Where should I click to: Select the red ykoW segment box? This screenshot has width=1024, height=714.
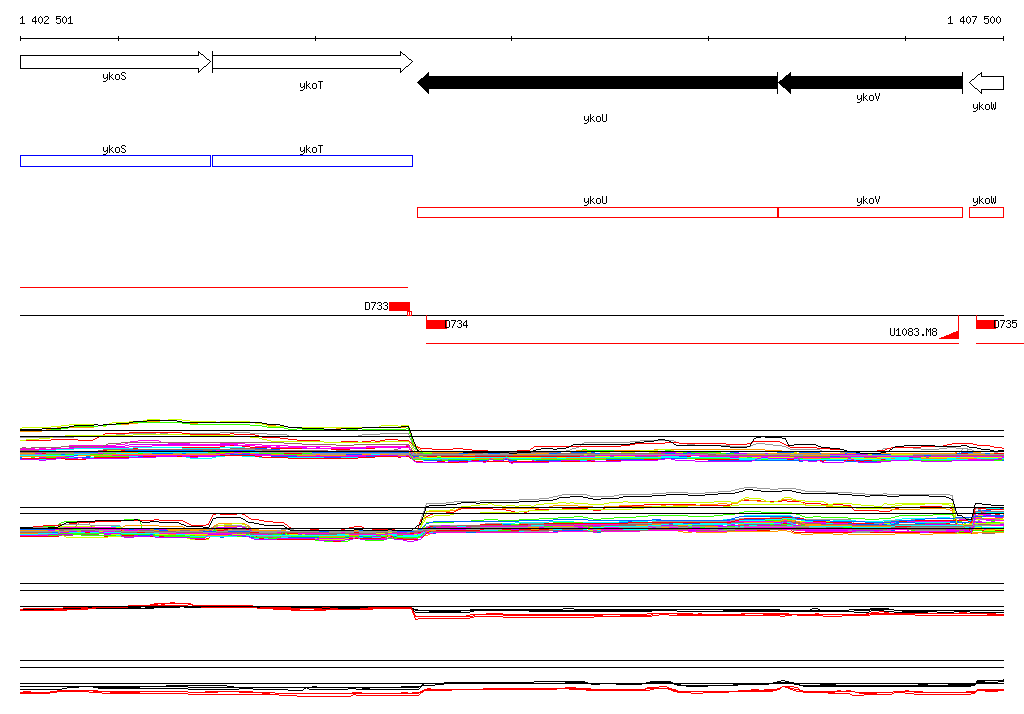[986, 212]
